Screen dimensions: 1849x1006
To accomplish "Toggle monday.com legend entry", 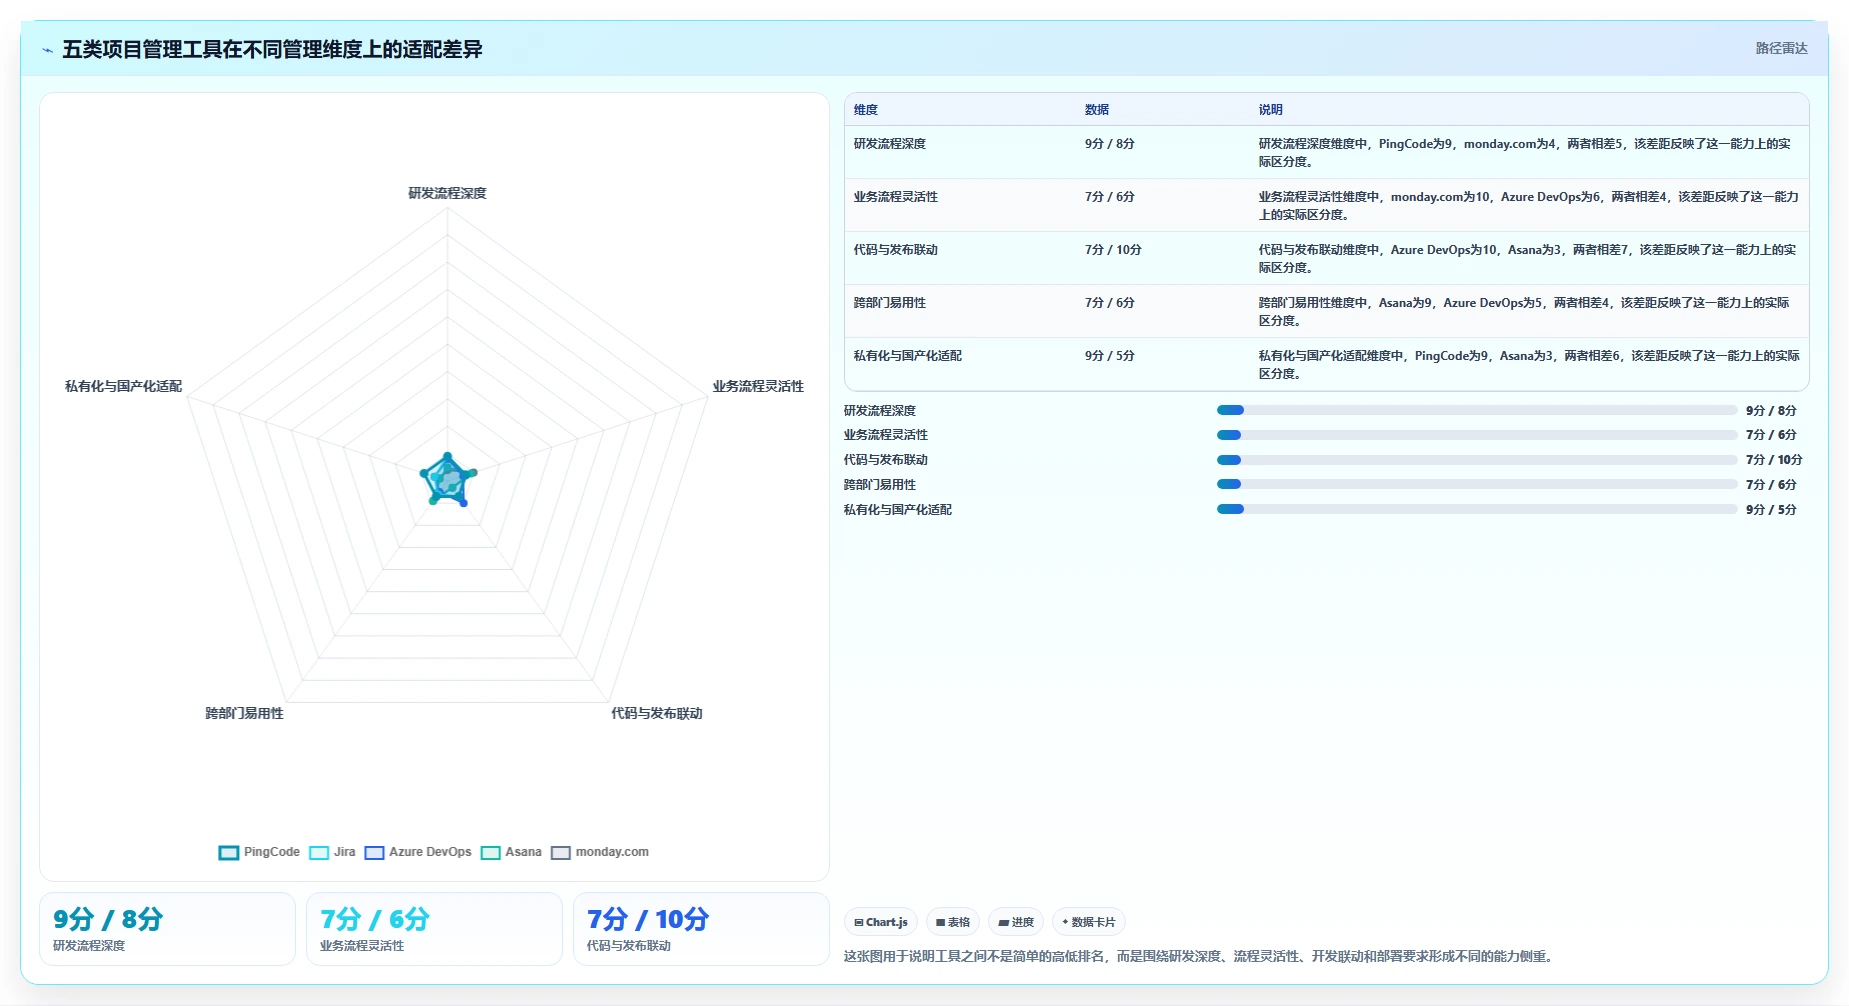I will pos(600,852).
